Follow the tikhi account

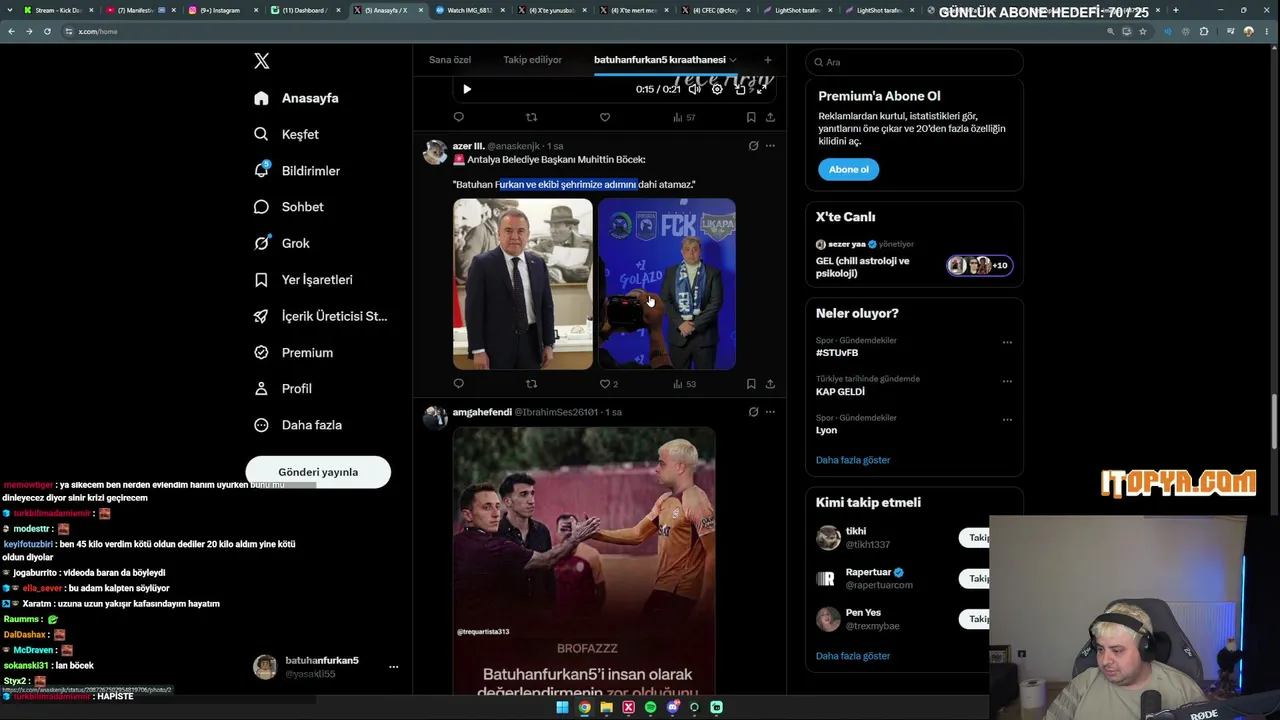tap(975, 538)
